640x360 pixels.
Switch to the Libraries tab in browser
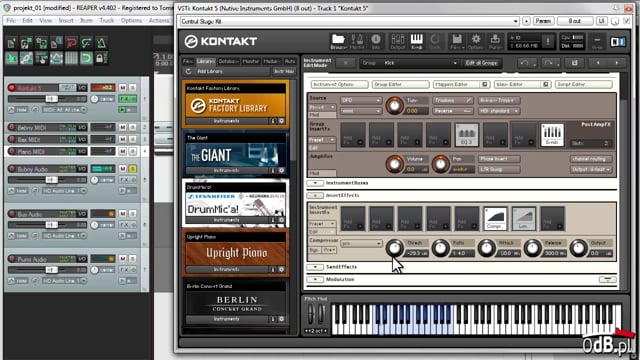tap(205, 61)
